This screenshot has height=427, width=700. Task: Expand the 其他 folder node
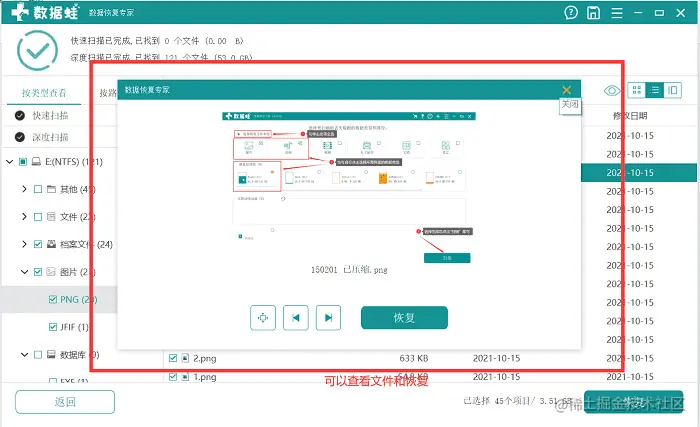(24, 189)
